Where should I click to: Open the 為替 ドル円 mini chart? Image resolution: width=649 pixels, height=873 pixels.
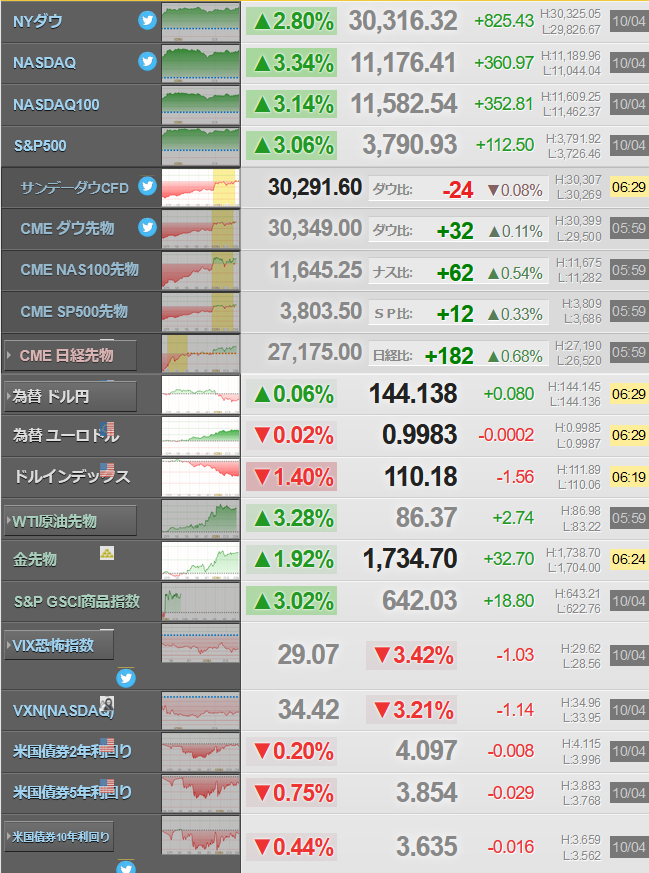point(201,395)
